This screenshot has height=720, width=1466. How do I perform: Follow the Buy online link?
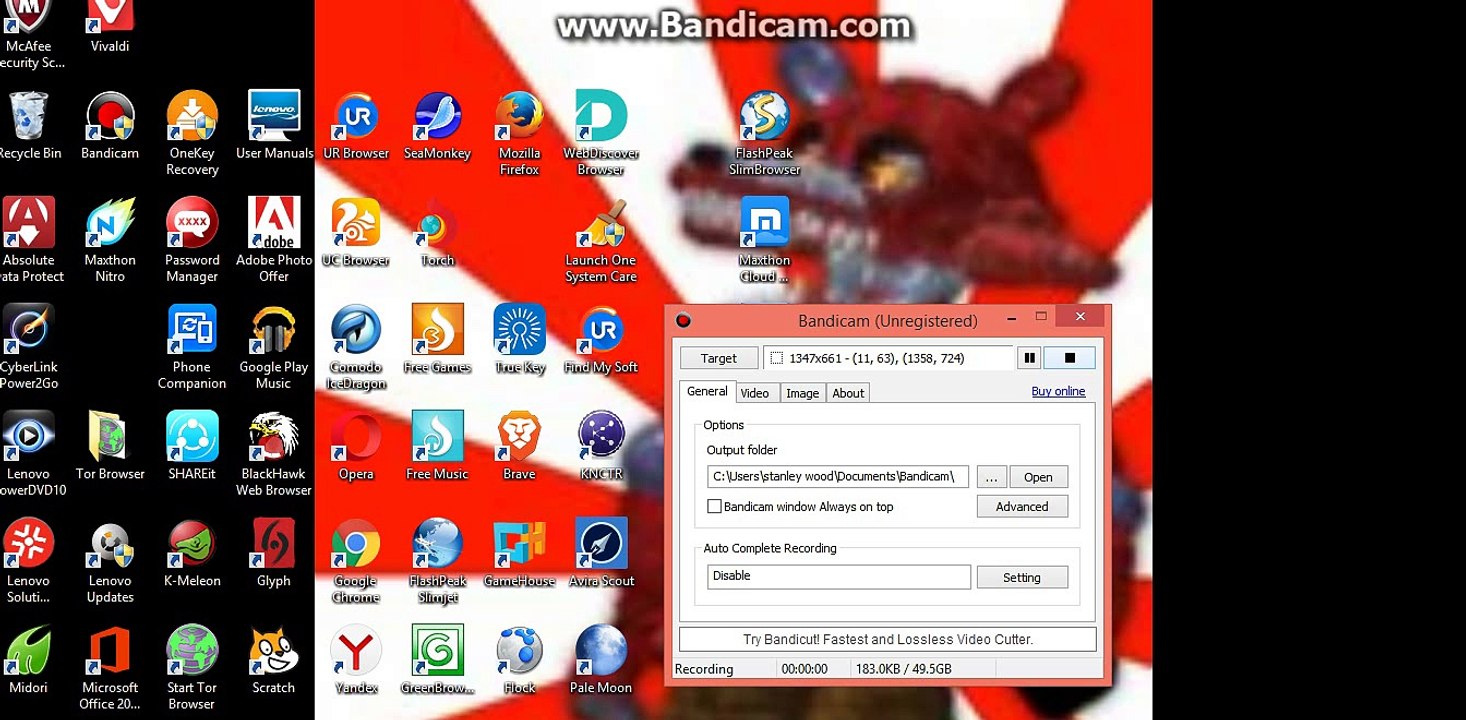point(1058,391)
